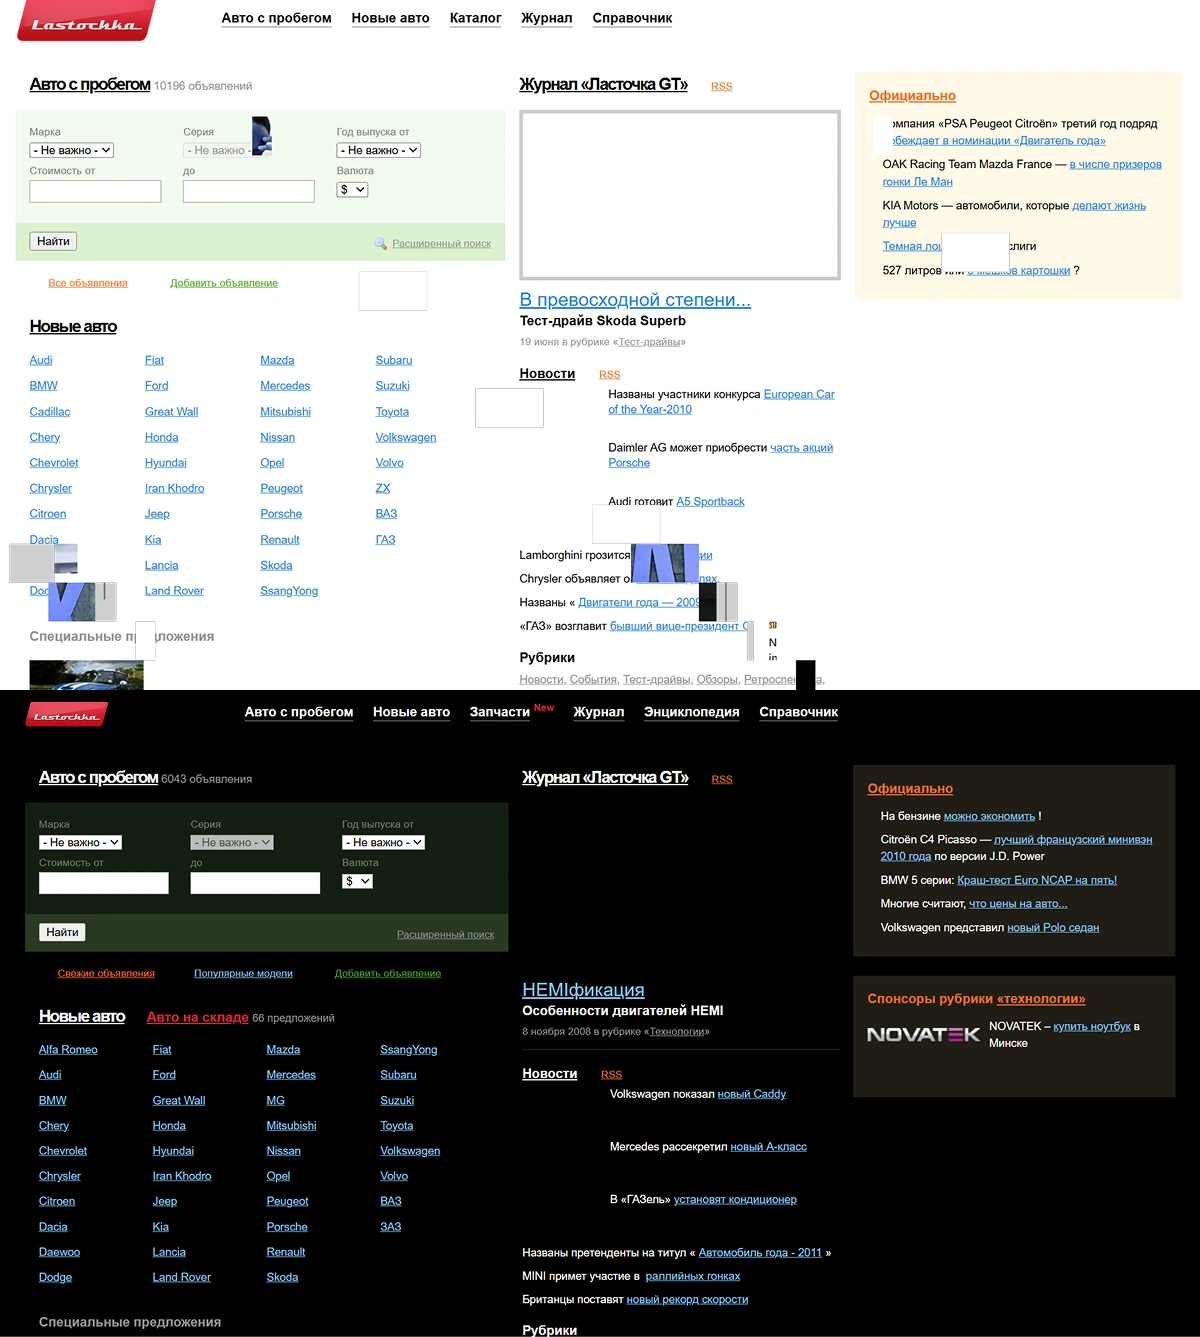Viewport: 1200px width, 1337px height.
Task: Focus the price до field on the light page
Action: click(x=249, y=191)
